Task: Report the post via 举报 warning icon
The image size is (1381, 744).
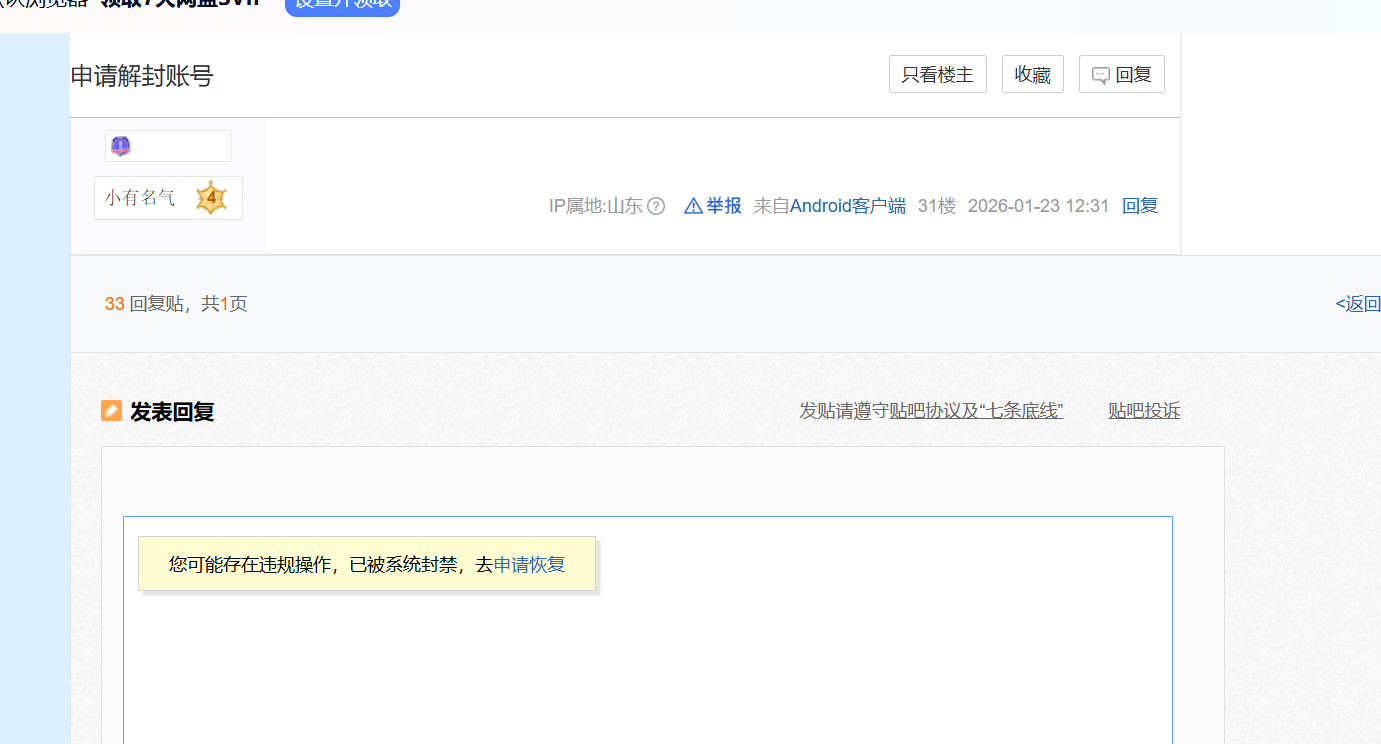Action: click(693, 206)
